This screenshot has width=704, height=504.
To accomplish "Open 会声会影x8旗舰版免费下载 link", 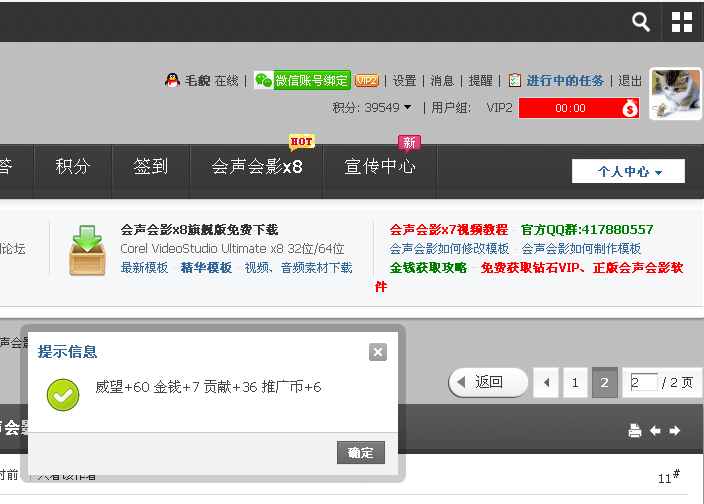I will (199, 230).
